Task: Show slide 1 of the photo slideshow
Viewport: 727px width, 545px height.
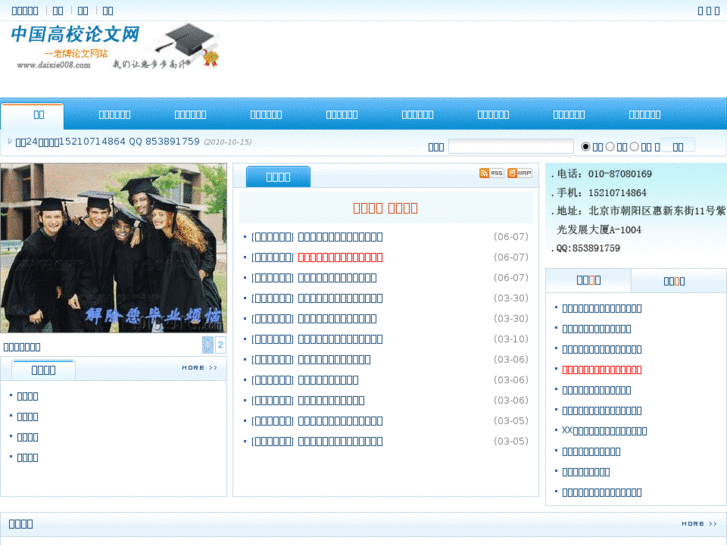Action: point(208,345)
